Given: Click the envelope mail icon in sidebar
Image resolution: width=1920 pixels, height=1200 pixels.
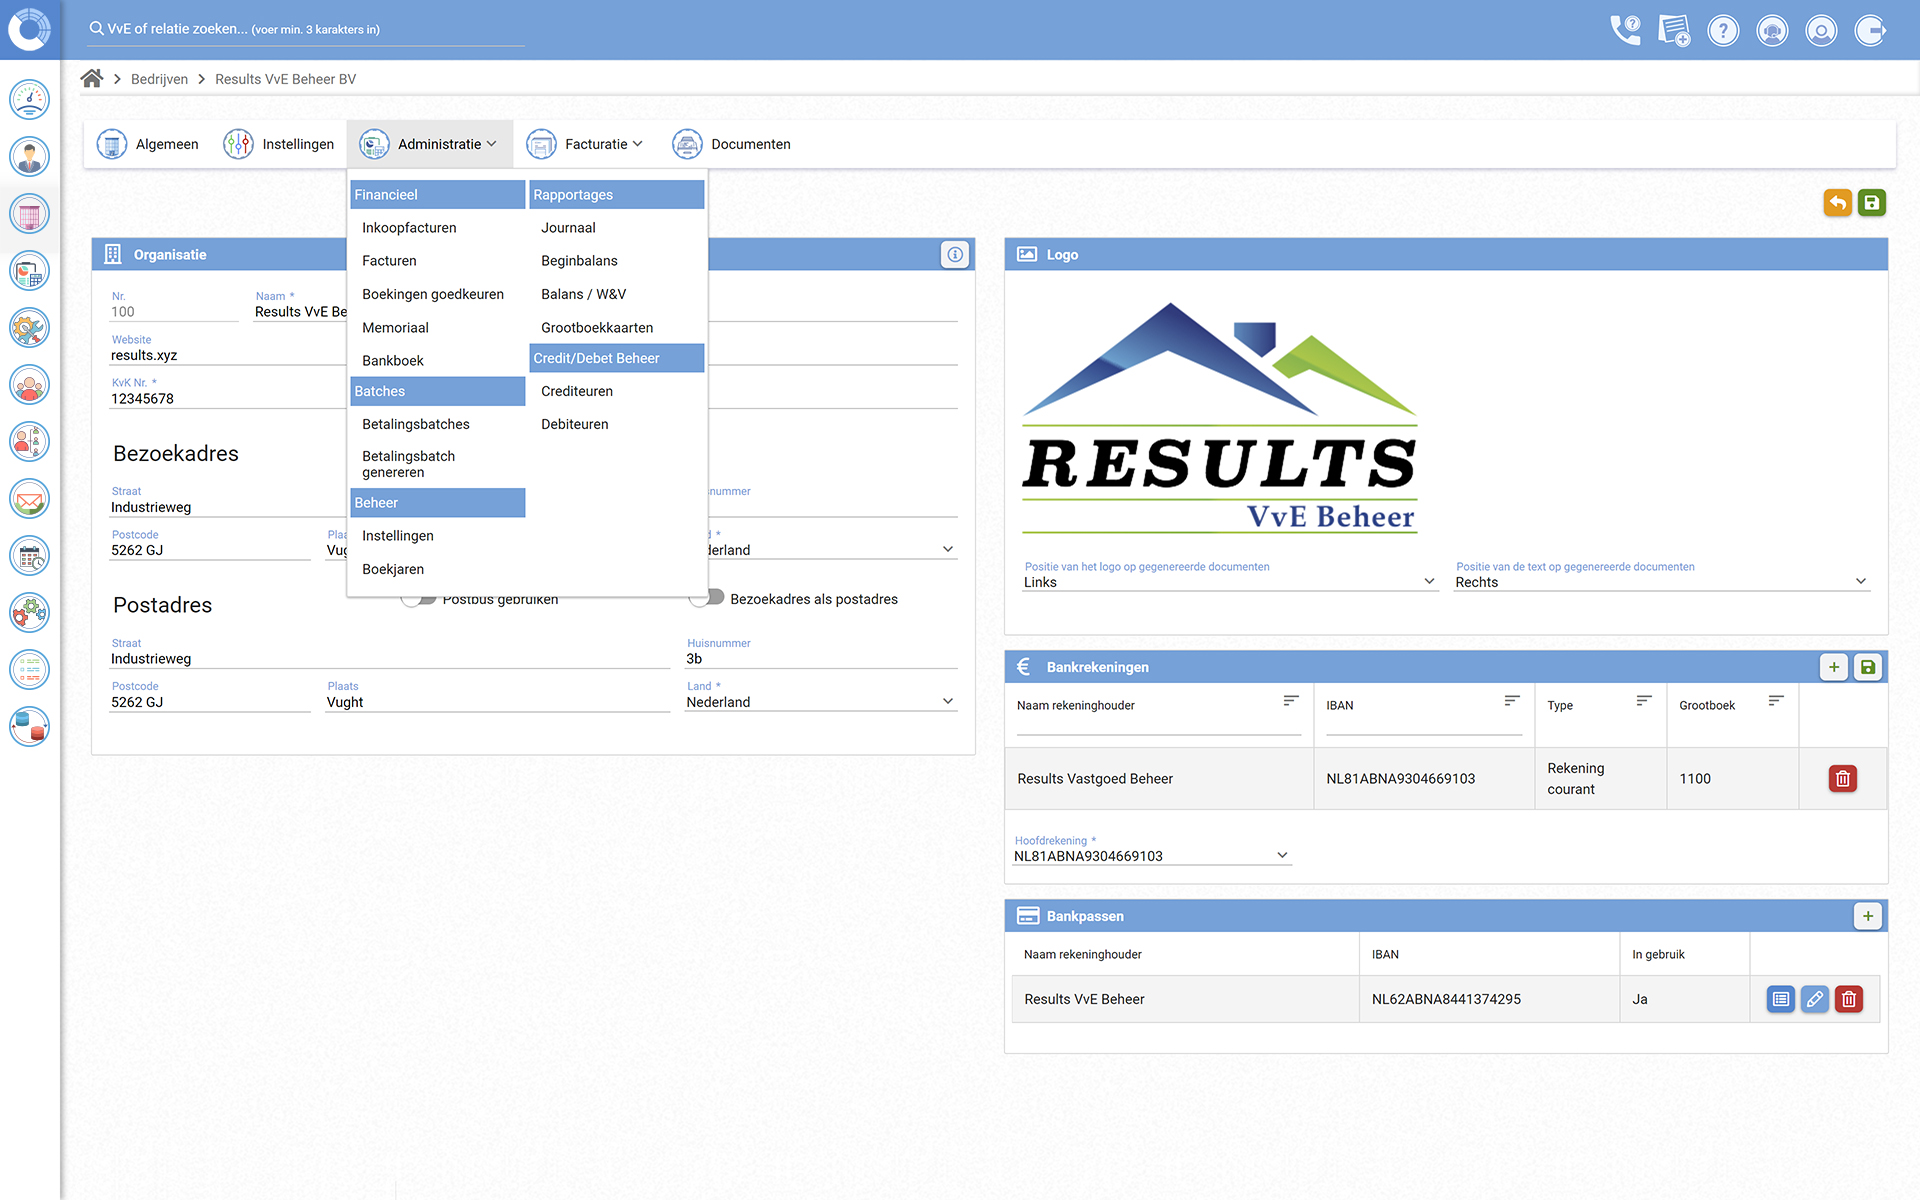Looking at the screenshot, I should (29, 498).
